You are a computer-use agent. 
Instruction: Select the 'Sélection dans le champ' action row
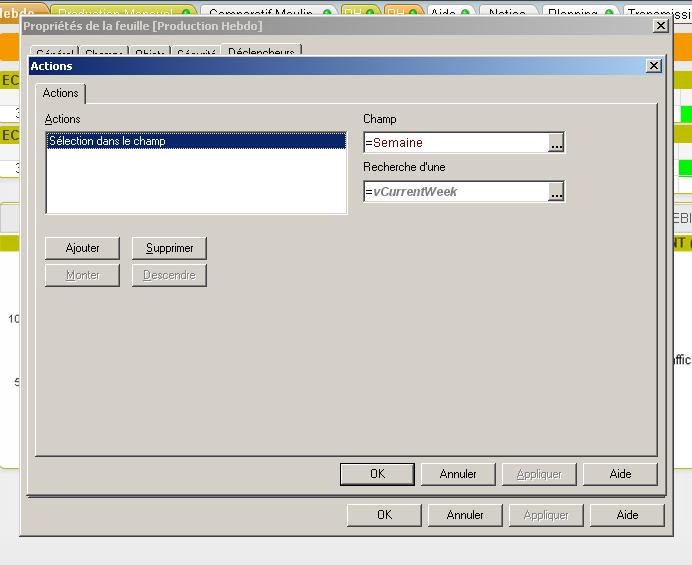(x=196, y=141)
